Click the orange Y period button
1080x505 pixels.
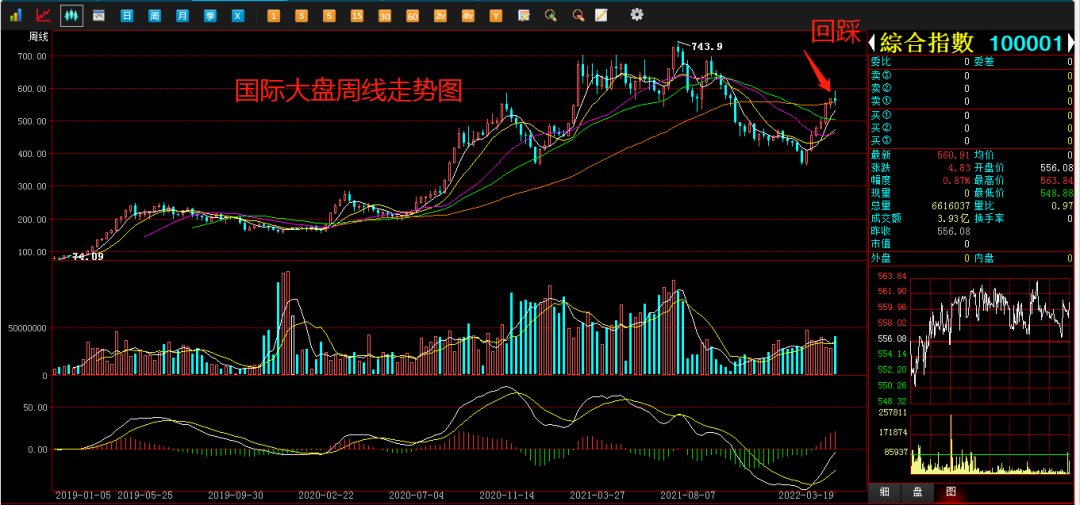[495, 14]
